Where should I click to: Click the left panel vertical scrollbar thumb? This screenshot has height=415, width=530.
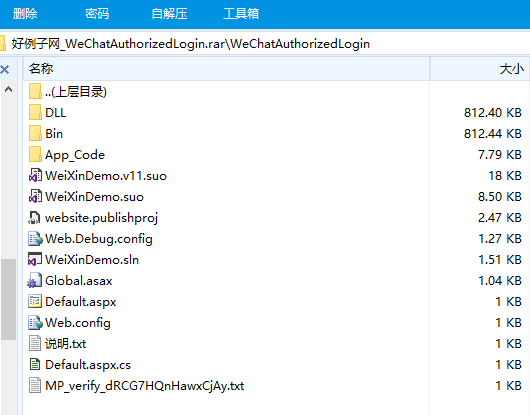pyautogui.click(x=8, y=299)
